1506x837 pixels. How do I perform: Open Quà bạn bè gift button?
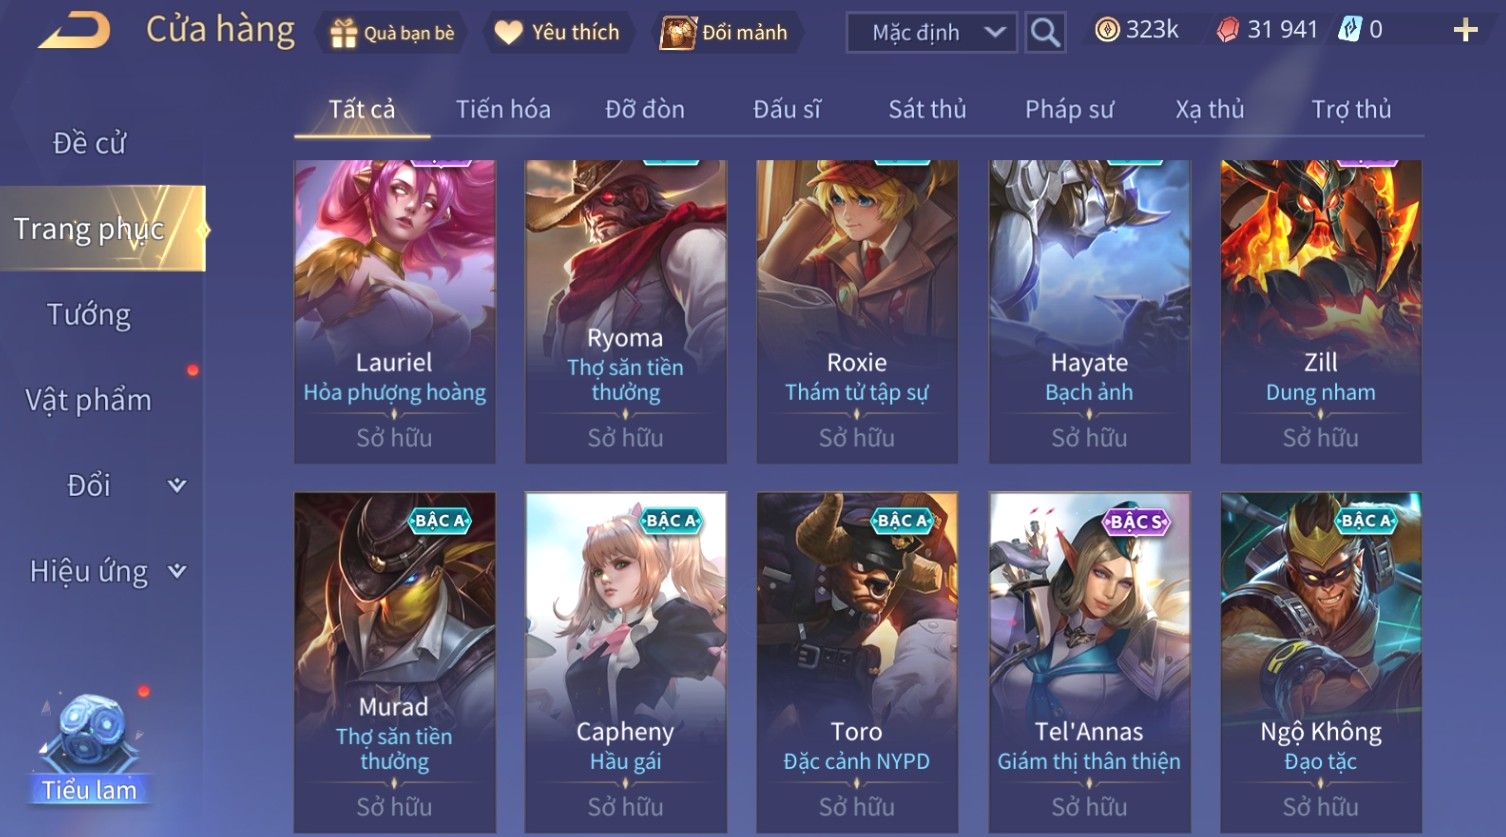[x=392, y=33]
